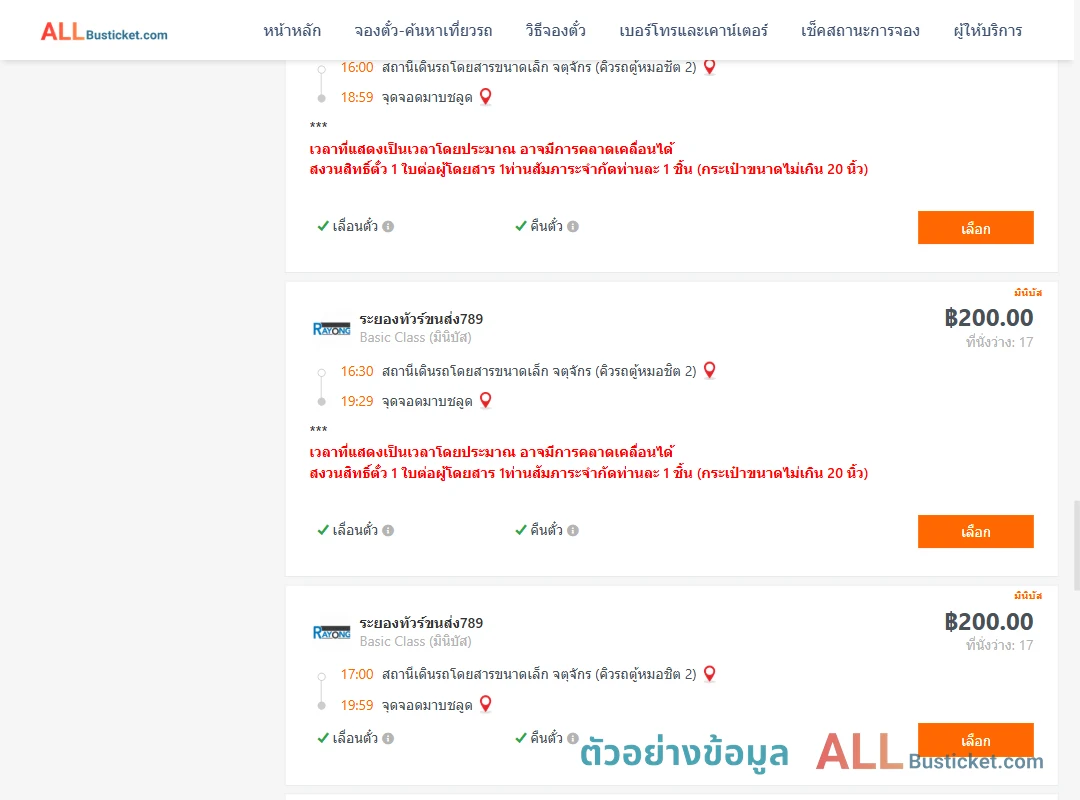Click Rayong logo of the 17:00 trip
Image resolution: width=1080 pixels, height=800 pixels.
tap(331, 633)
